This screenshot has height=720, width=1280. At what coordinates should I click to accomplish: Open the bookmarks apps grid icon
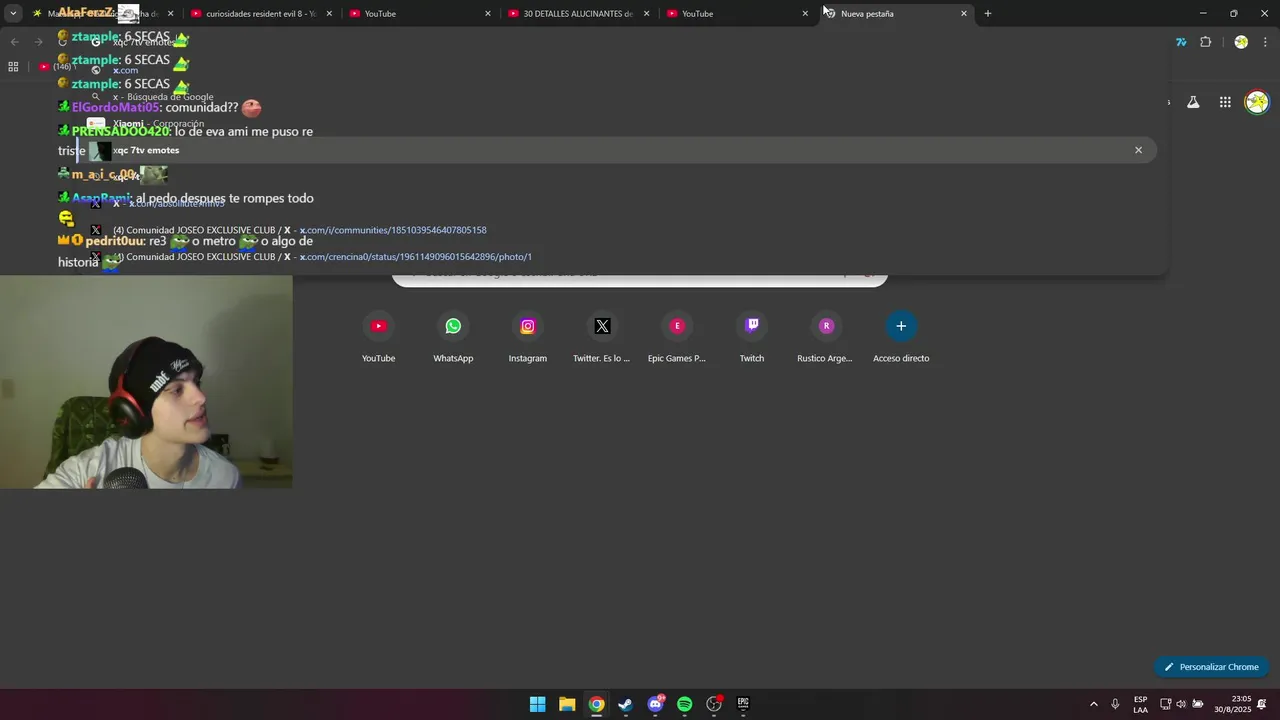(x=13, y=67)
